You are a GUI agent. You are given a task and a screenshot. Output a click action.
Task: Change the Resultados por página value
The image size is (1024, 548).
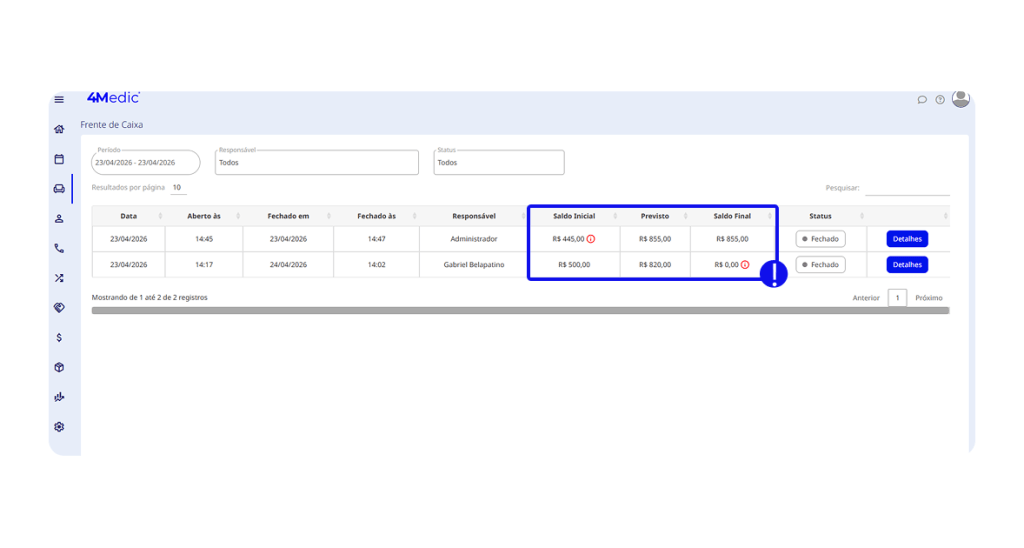(177, 188)
